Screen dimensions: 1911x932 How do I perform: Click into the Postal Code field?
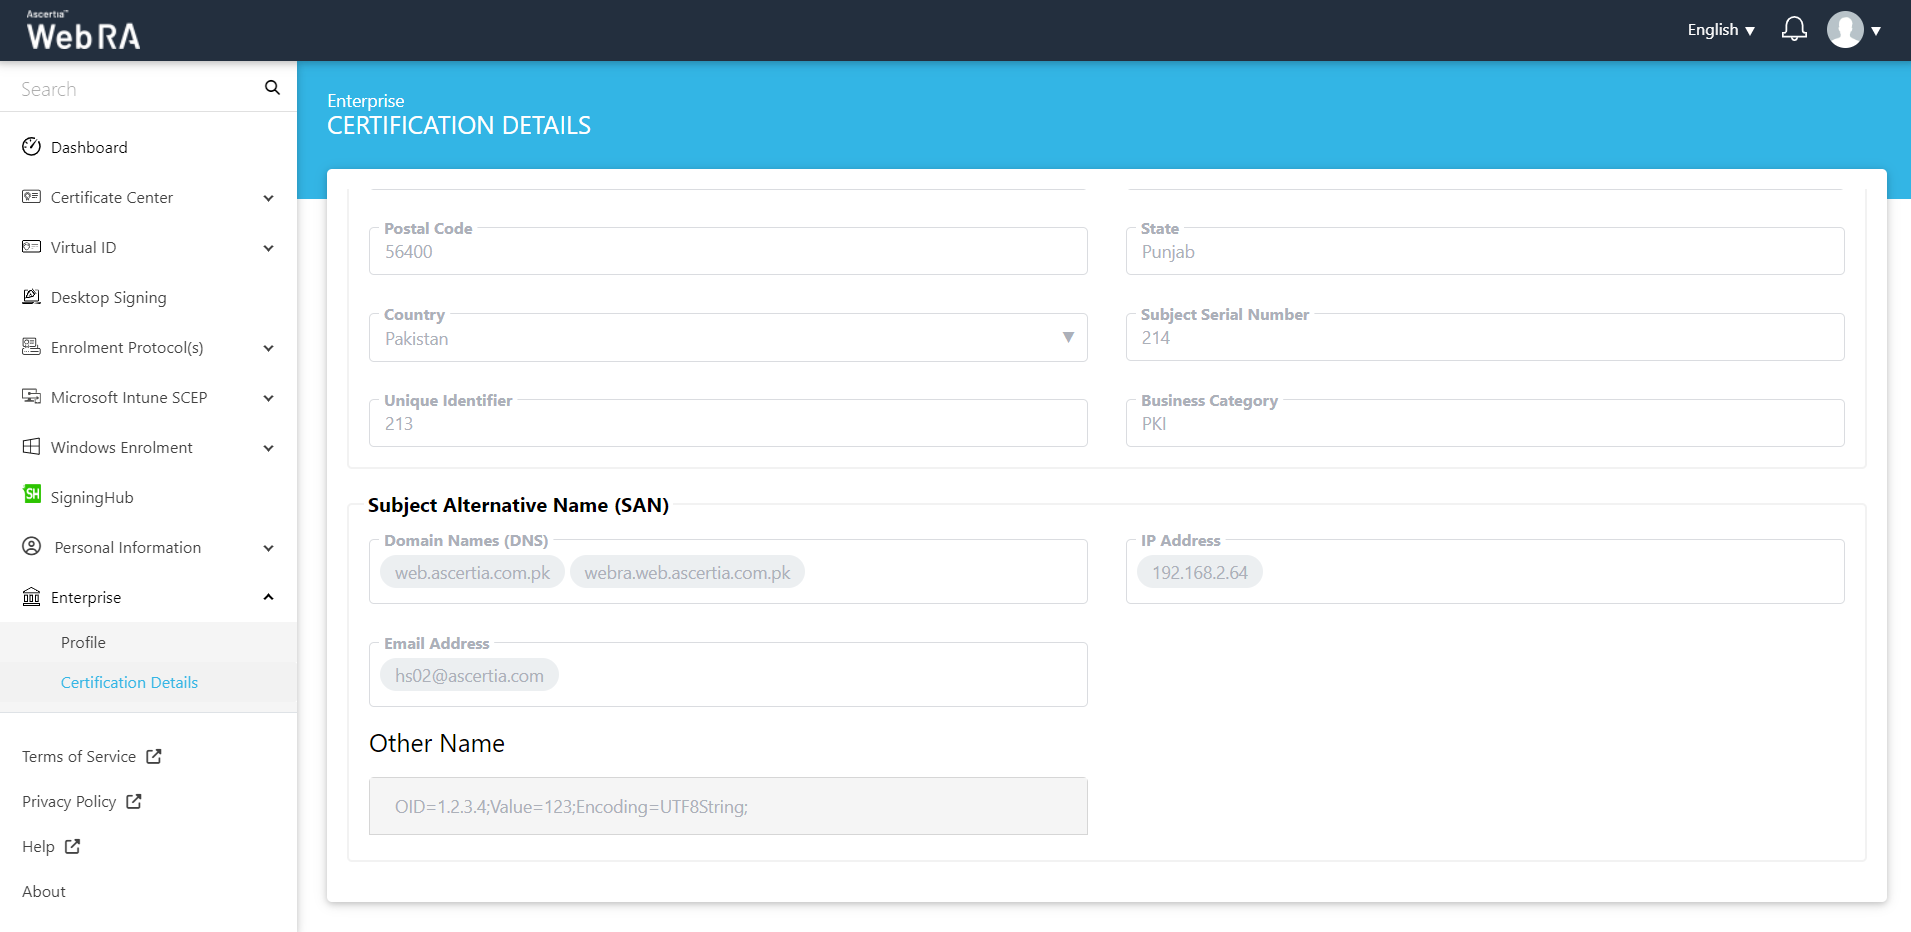pos(727,252)
